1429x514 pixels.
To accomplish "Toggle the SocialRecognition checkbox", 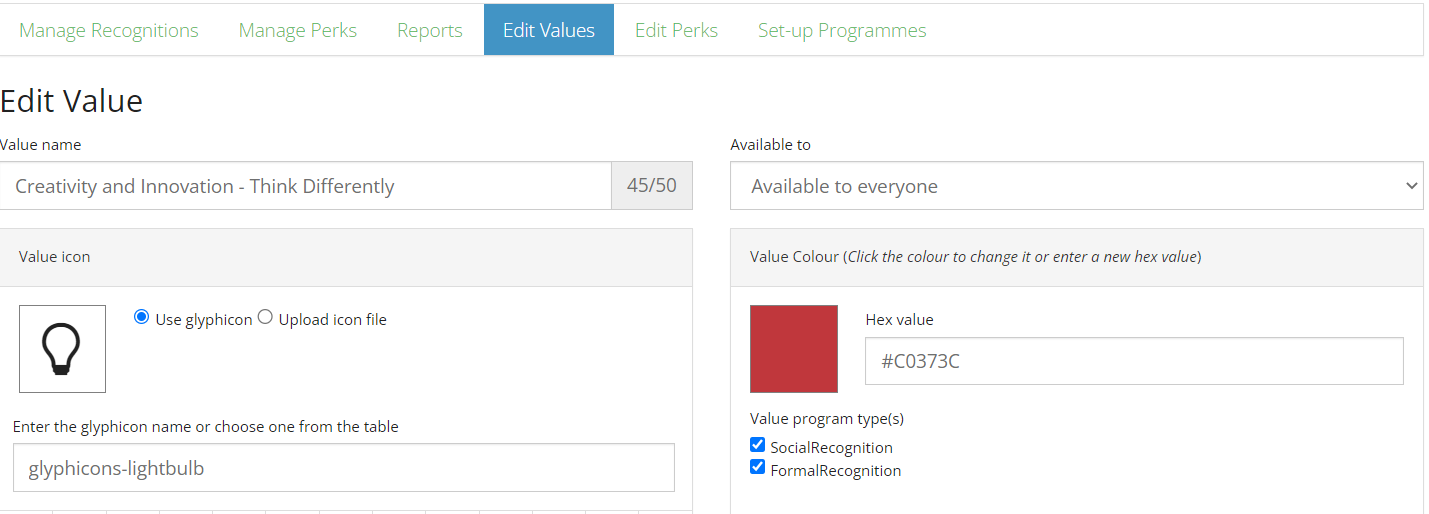I will tap(758, 445).
